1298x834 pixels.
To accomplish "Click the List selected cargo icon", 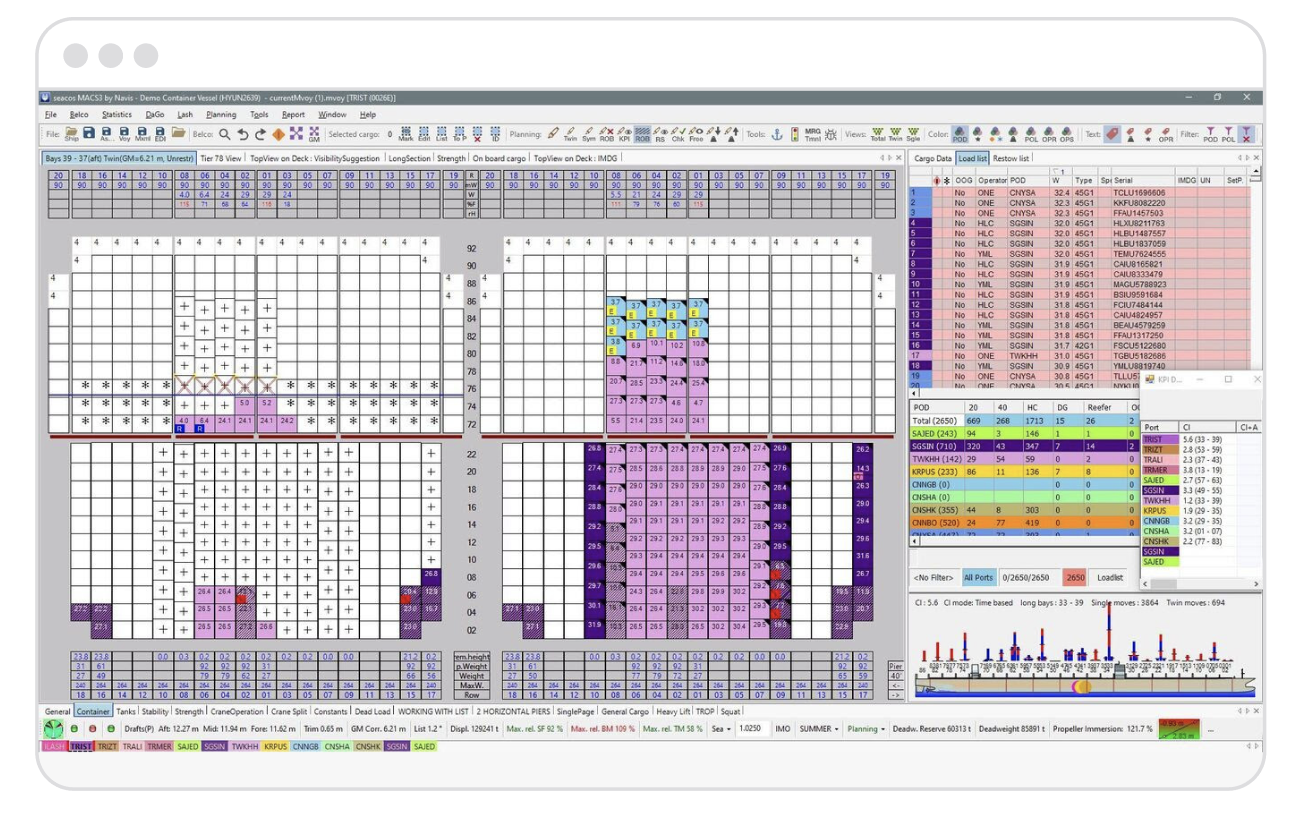I will [x=441, y=133].
